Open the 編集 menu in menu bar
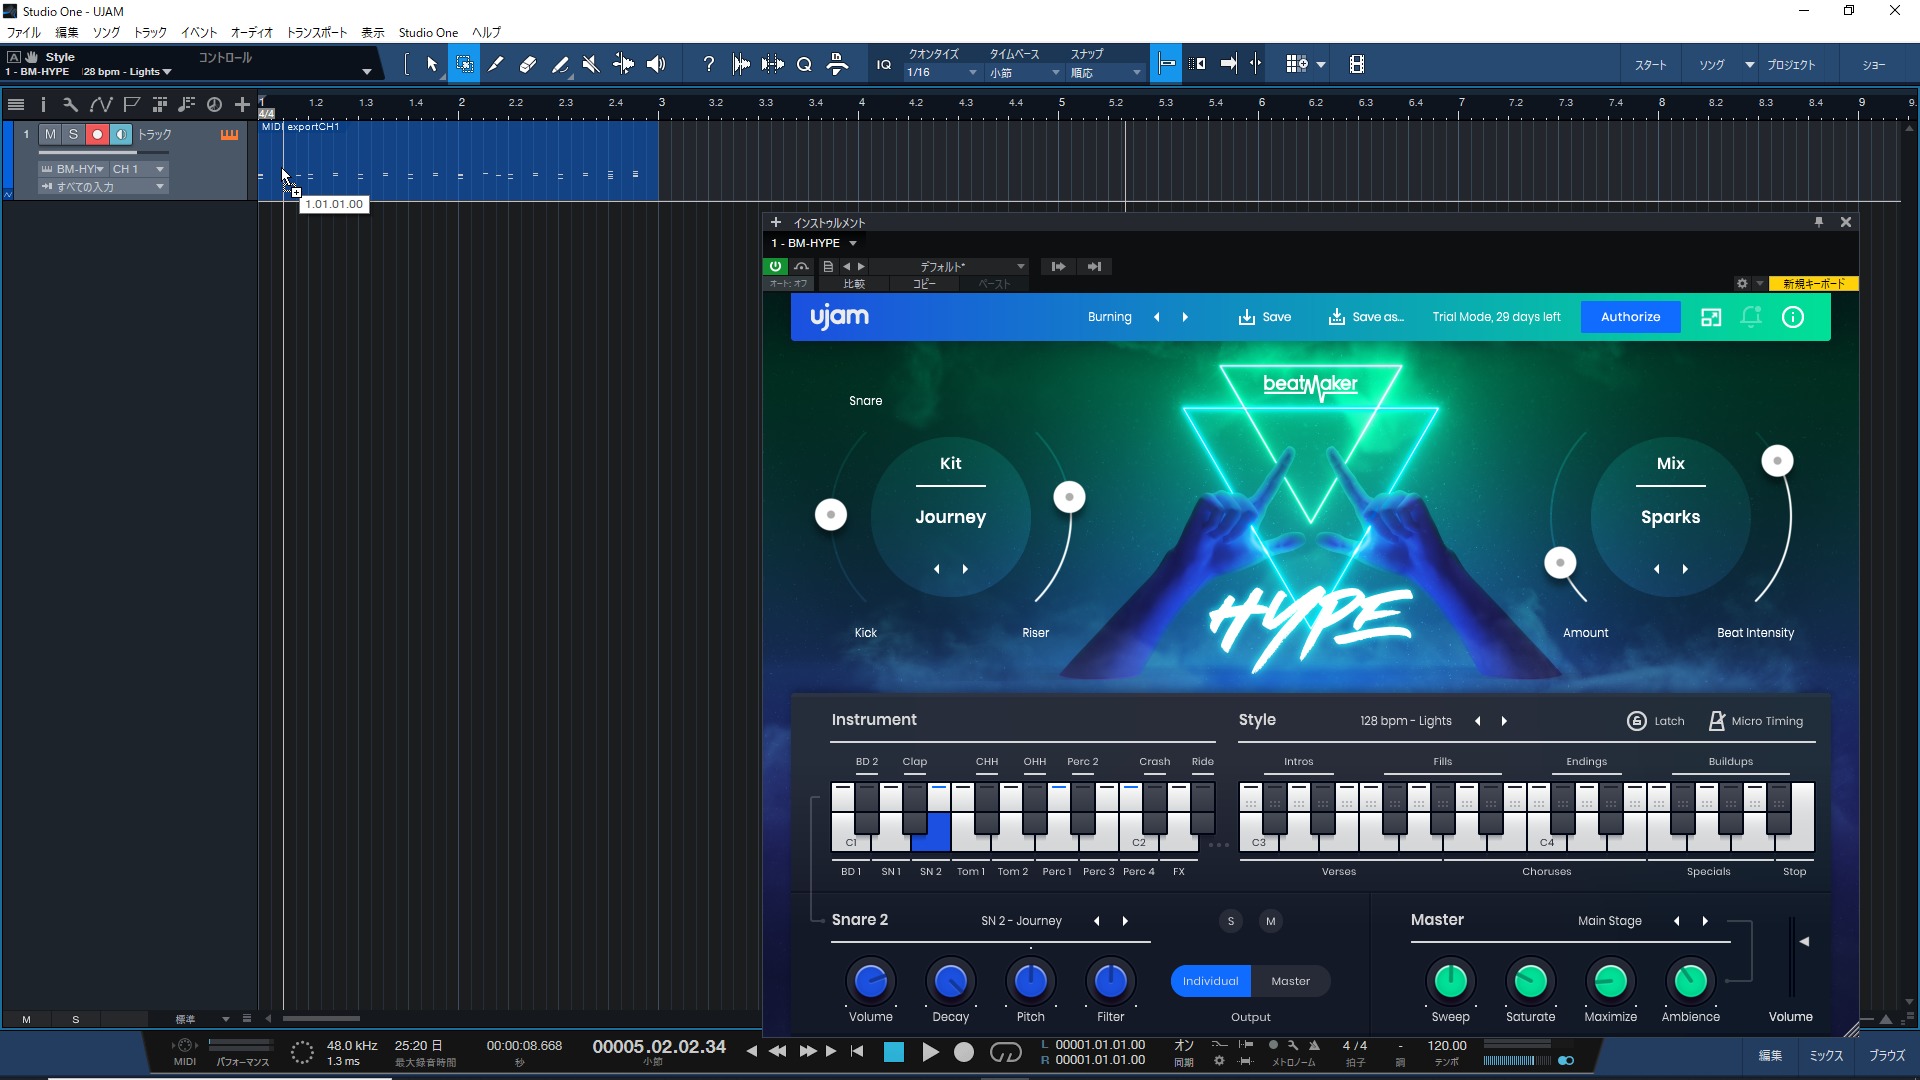The width and height of the screenshot is (1920, 1080). coord(66,32)
